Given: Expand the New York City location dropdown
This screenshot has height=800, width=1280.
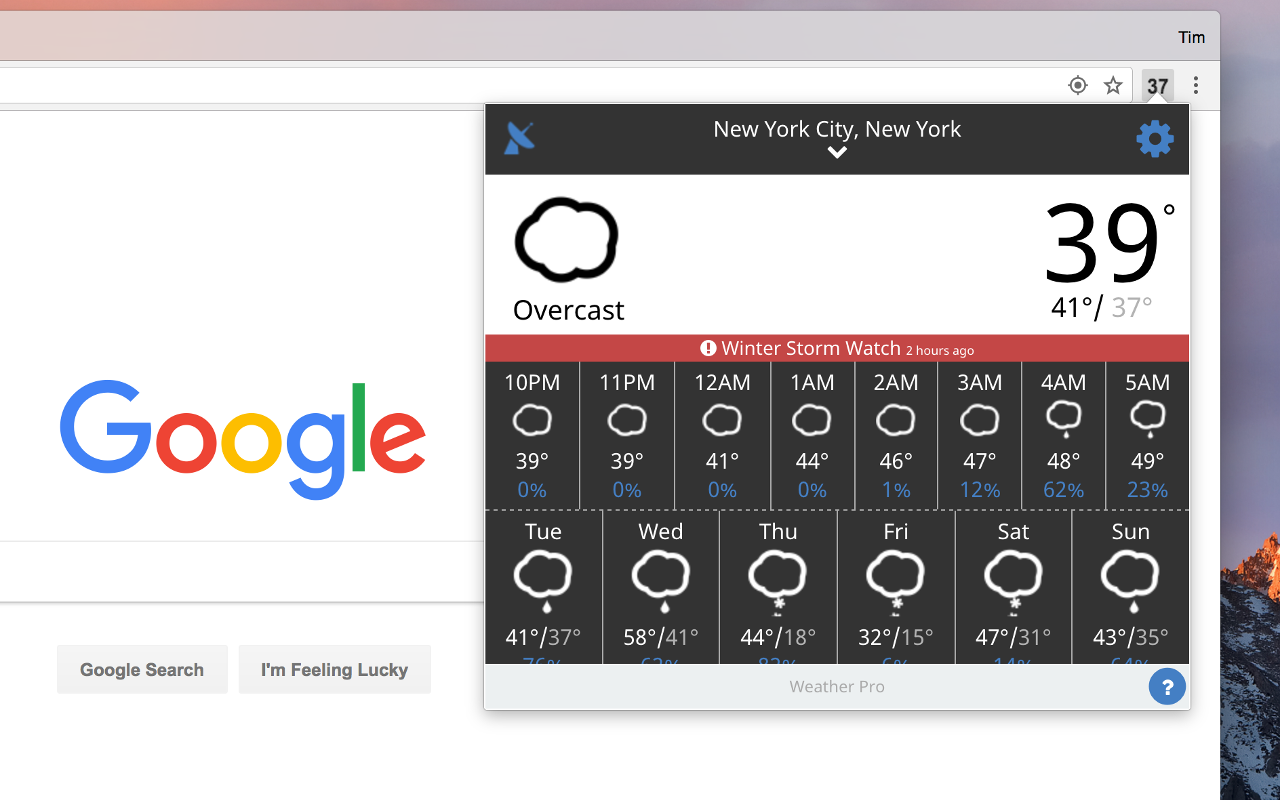Looking at the screenshot, I should pos(837,152).
